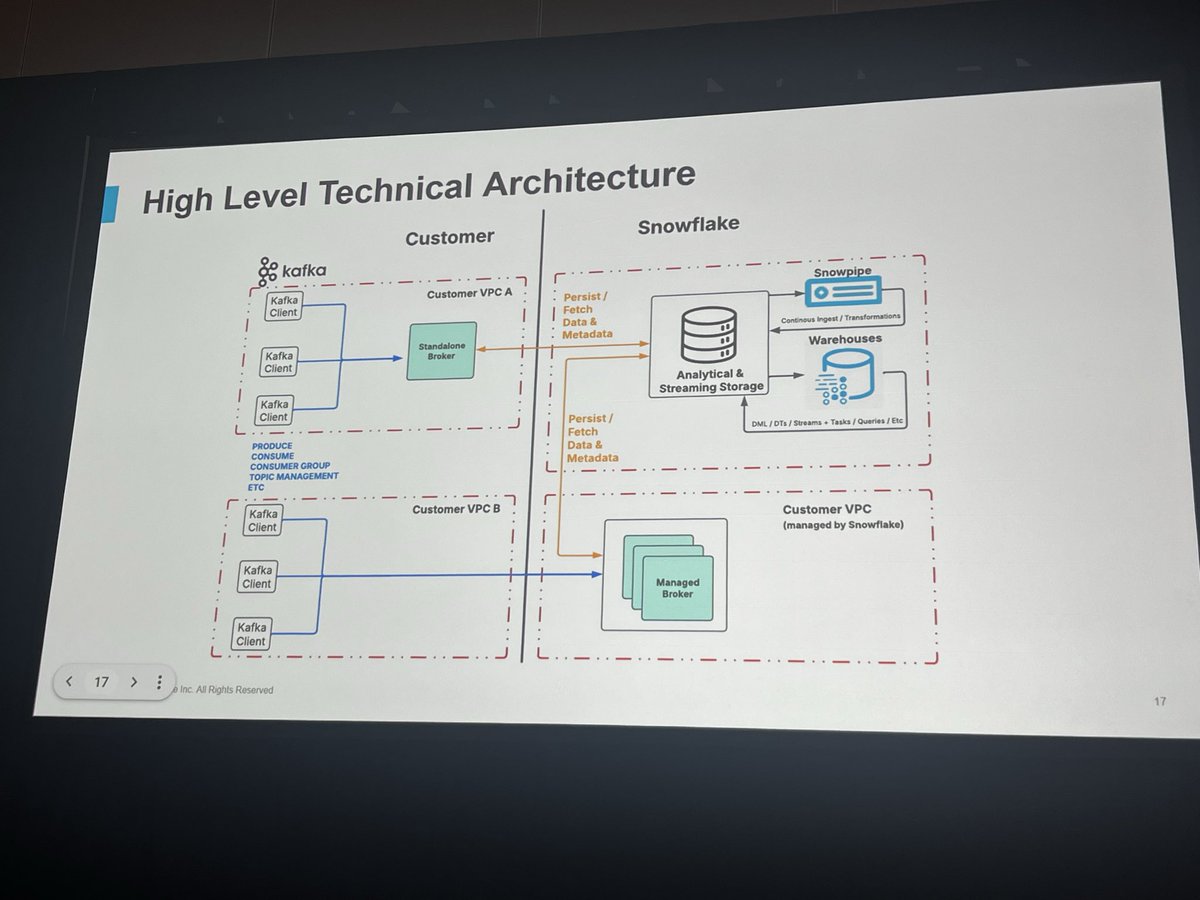Click the "Customer VPC A" label
Screen dimensions: 1200x900
point(468,294)
